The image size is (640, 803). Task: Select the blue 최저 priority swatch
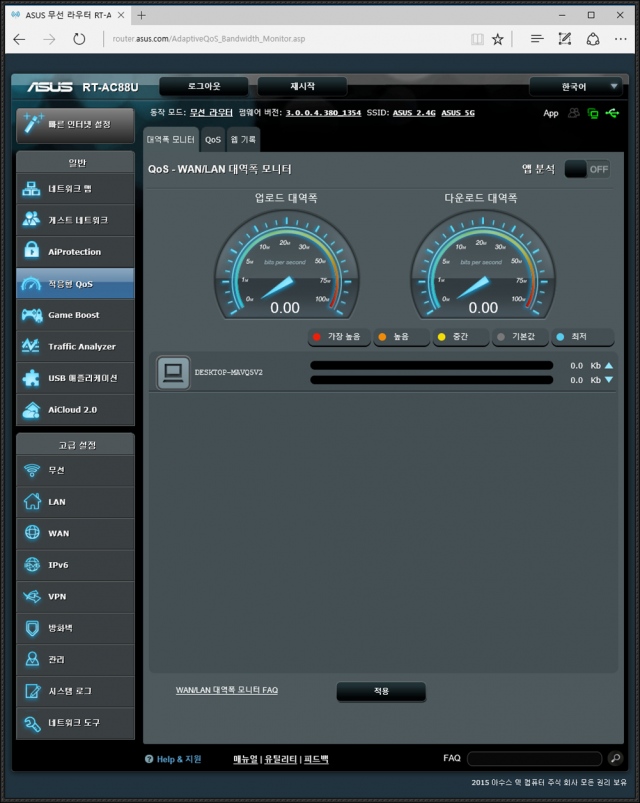point(560,336)
